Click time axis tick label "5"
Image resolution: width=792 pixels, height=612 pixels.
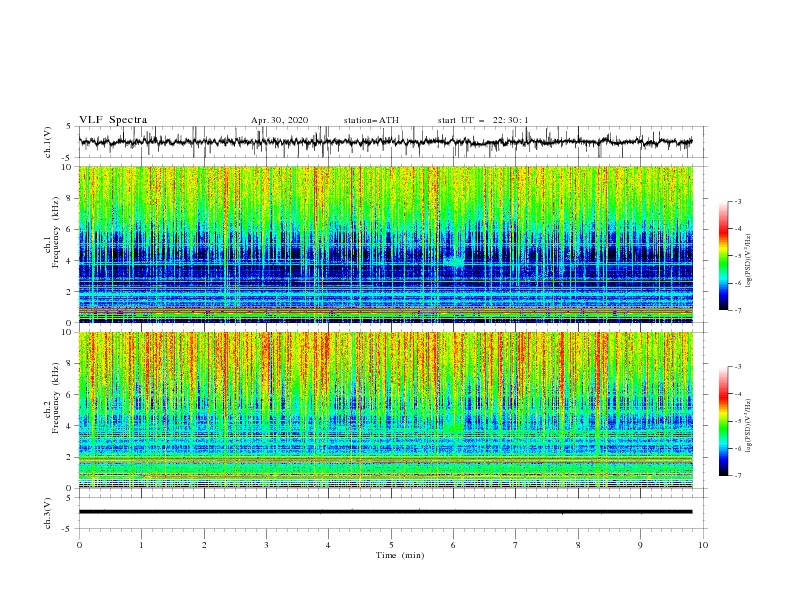pos(391,545)
